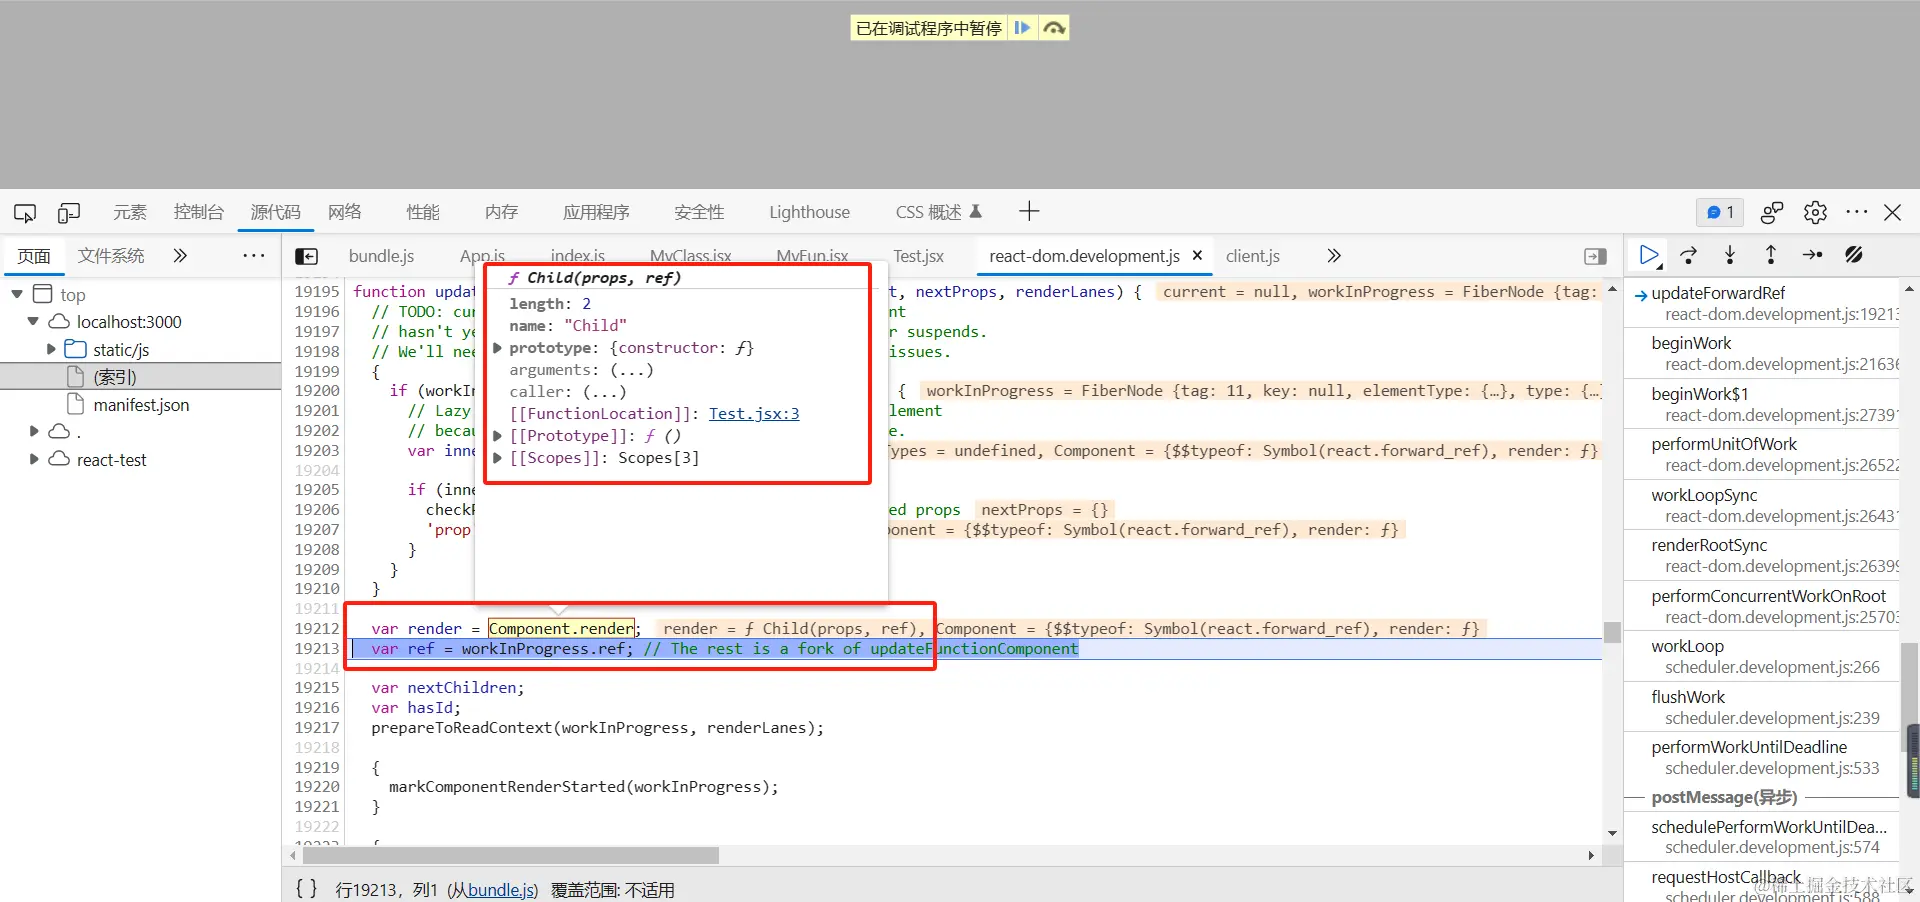The image size is (1920, 902).
Task: Switch to 文件系统 navigator tab
Action: 111,256
